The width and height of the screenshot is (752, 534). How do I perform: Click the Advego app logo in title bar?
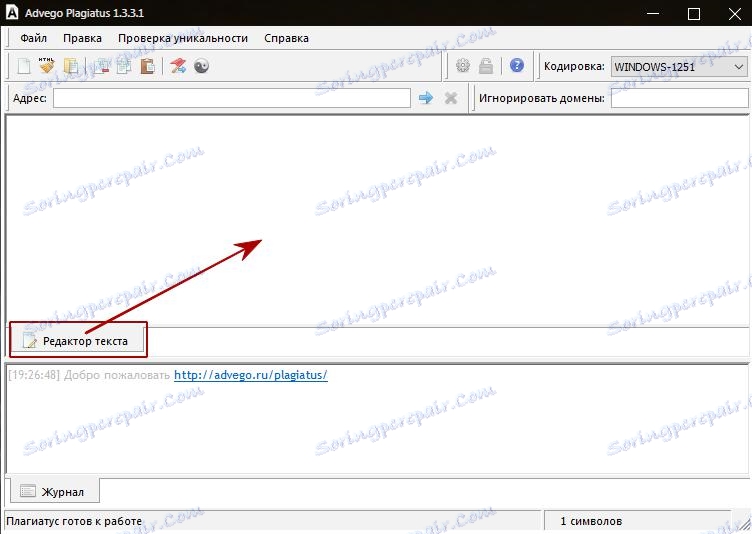(12, 12)
